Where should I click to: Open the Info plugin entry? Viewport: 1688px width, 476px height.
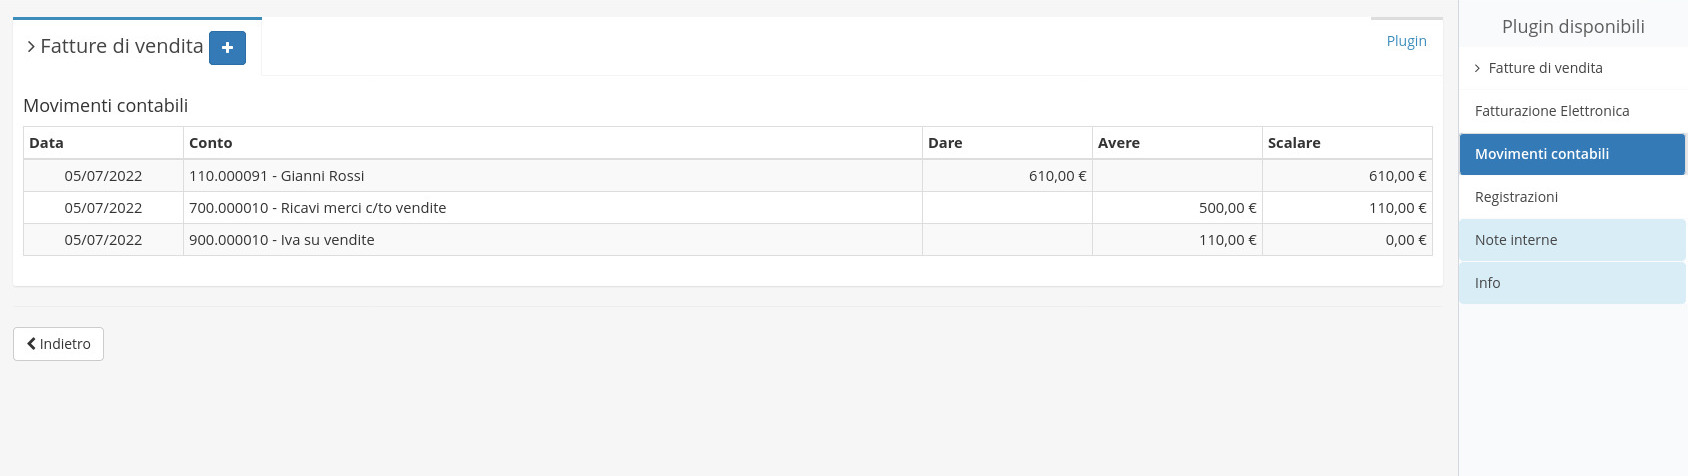1572,283
